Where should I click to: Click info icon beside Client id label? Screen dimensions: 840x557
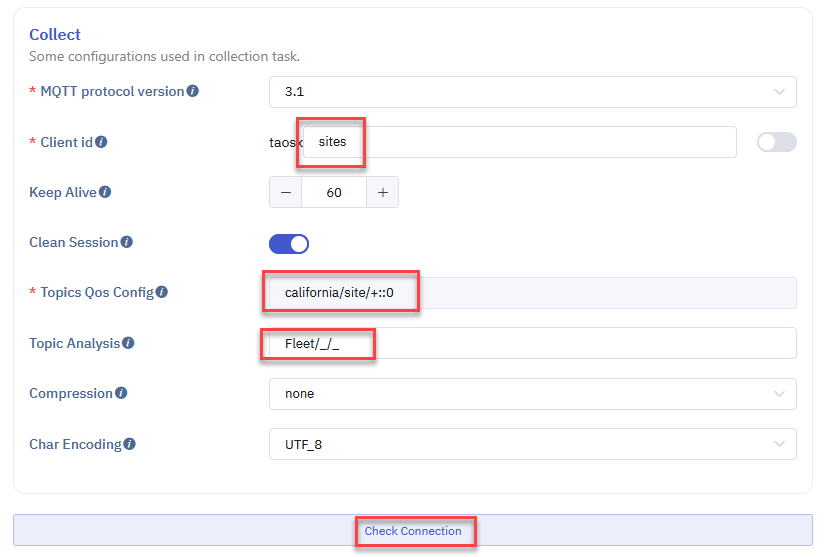click(101, 142)
